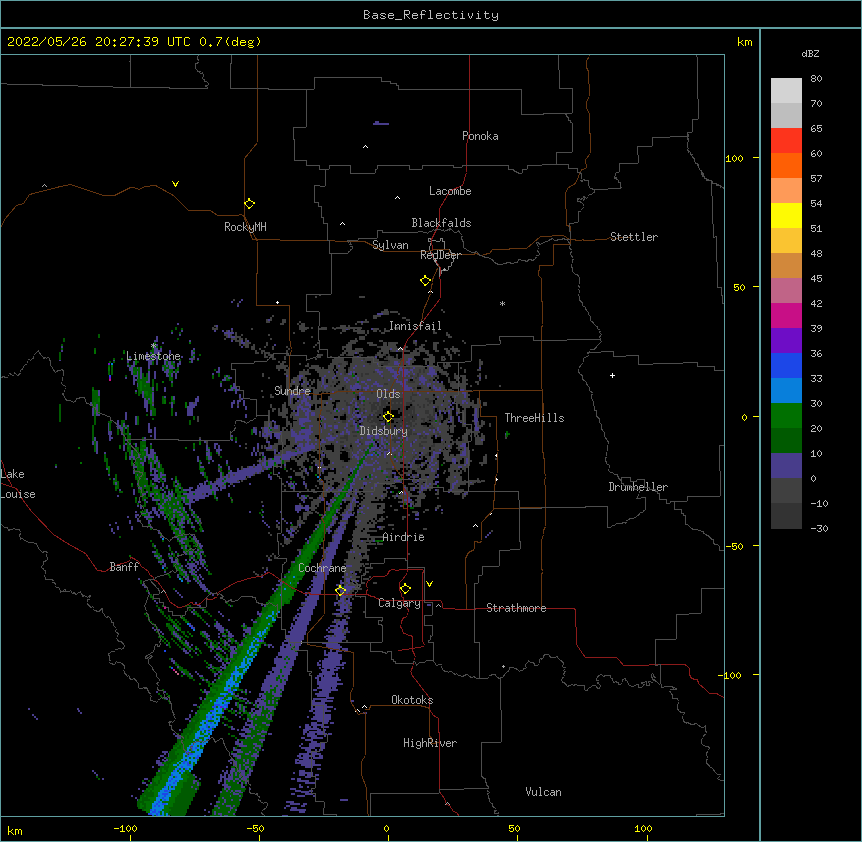Select the yellow station marker south of RedDeer
The width and height of the screenshot is (862, 842).
click(x=425, y=281)
